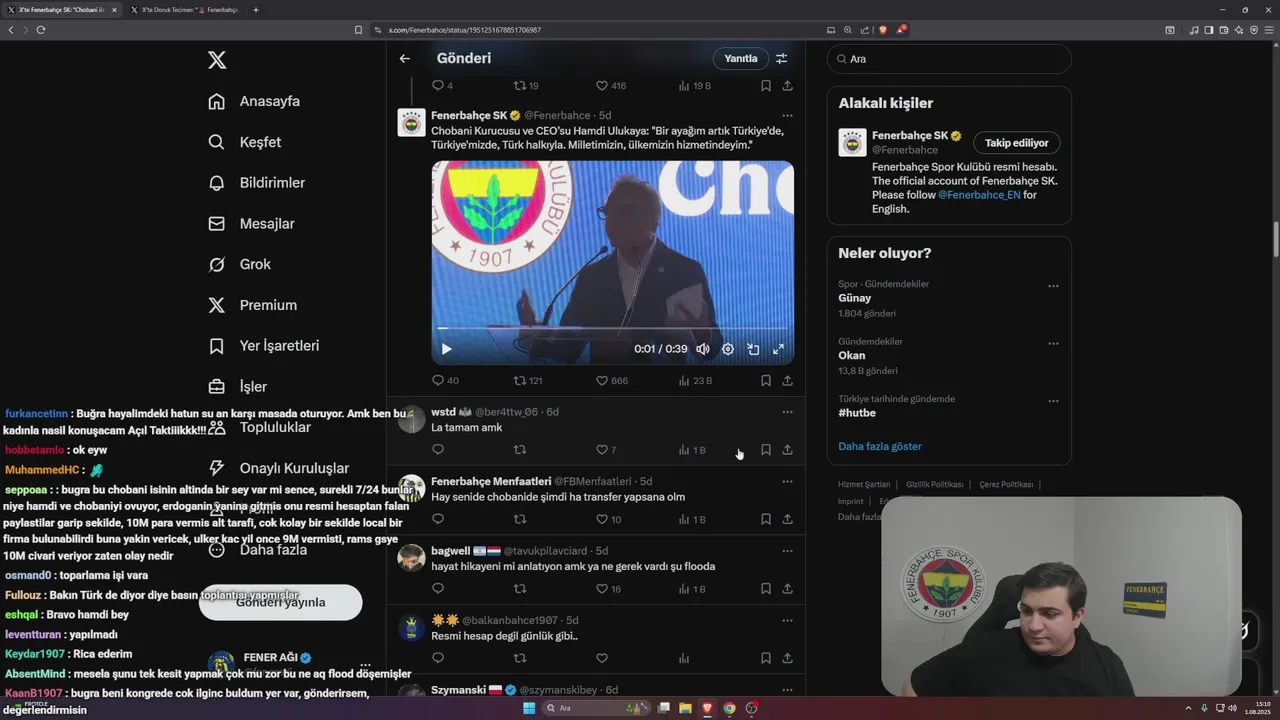Viewport: 1280px width, 720px height.
Task: Like wstd's reply with 7 likes
Action: (606, 450)
